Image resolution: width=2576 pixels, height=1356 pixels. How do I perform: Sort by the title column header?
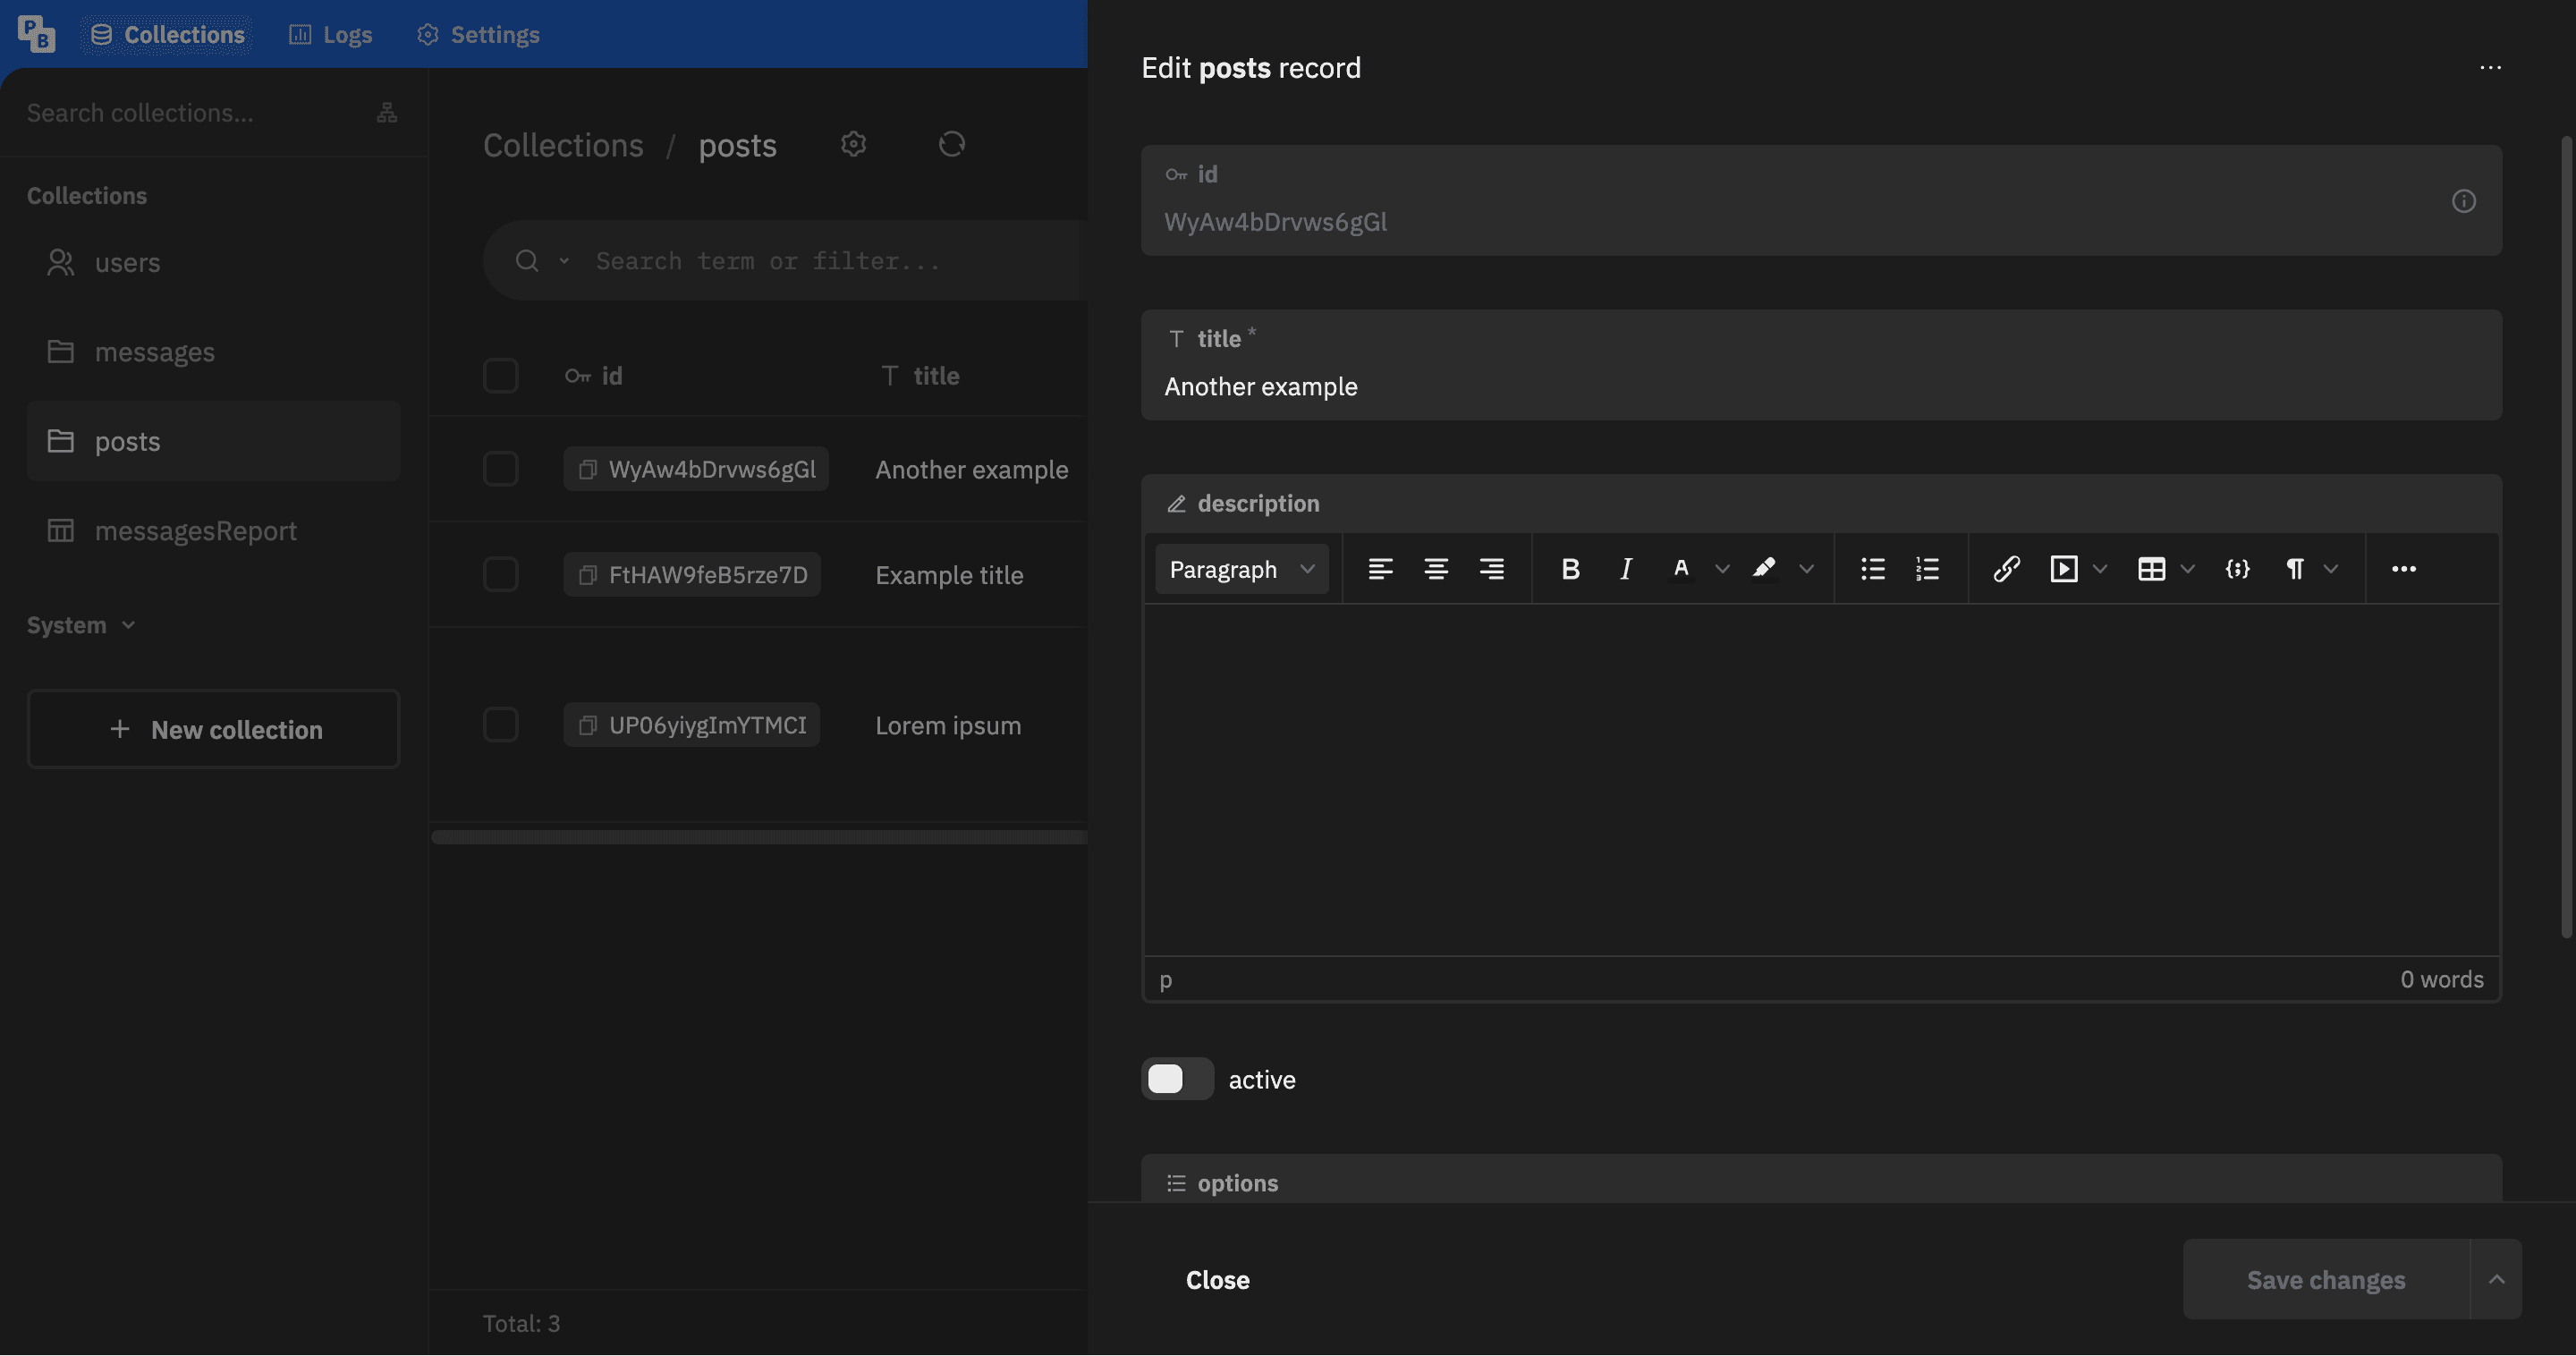[x=920, y=376]
